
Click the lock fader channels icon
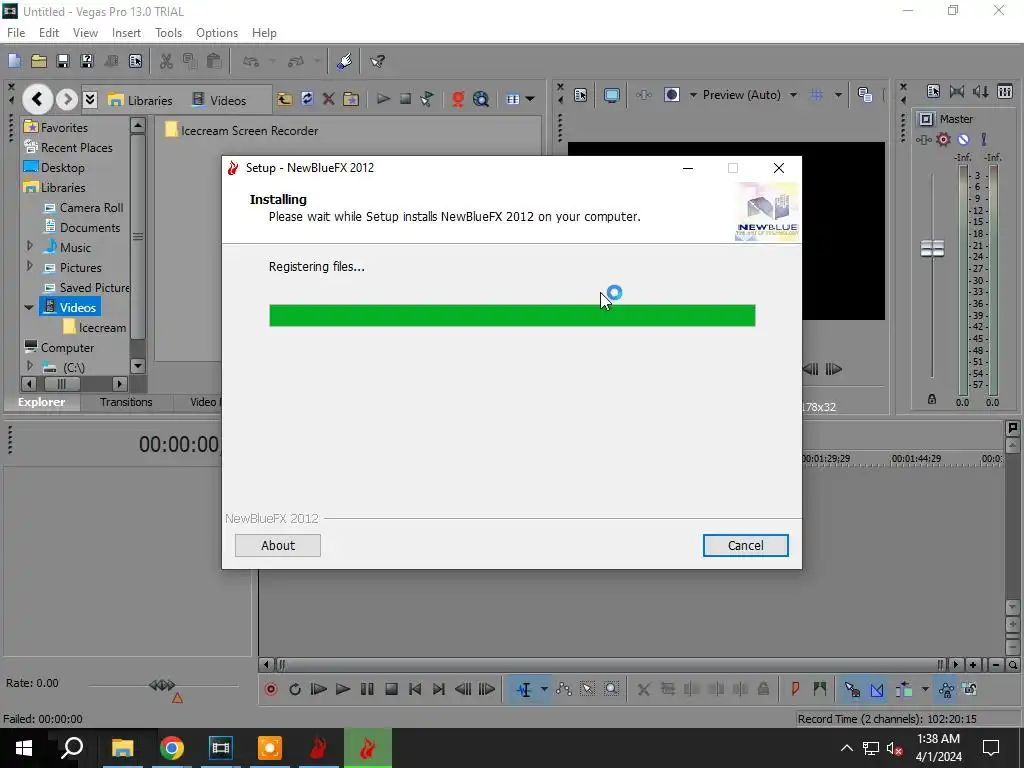coord(932,399)
